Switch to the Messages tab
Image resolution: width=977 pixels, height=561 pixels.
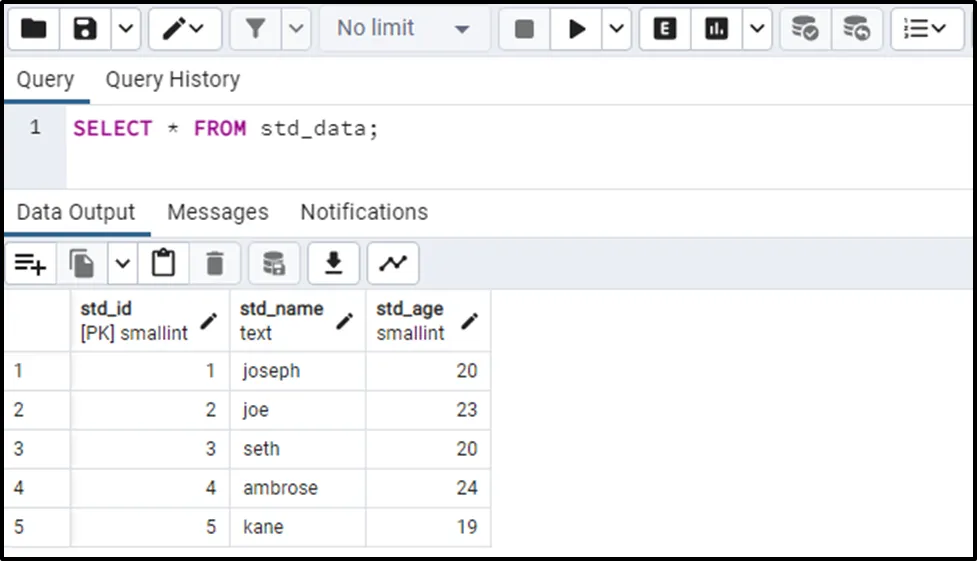217,212
